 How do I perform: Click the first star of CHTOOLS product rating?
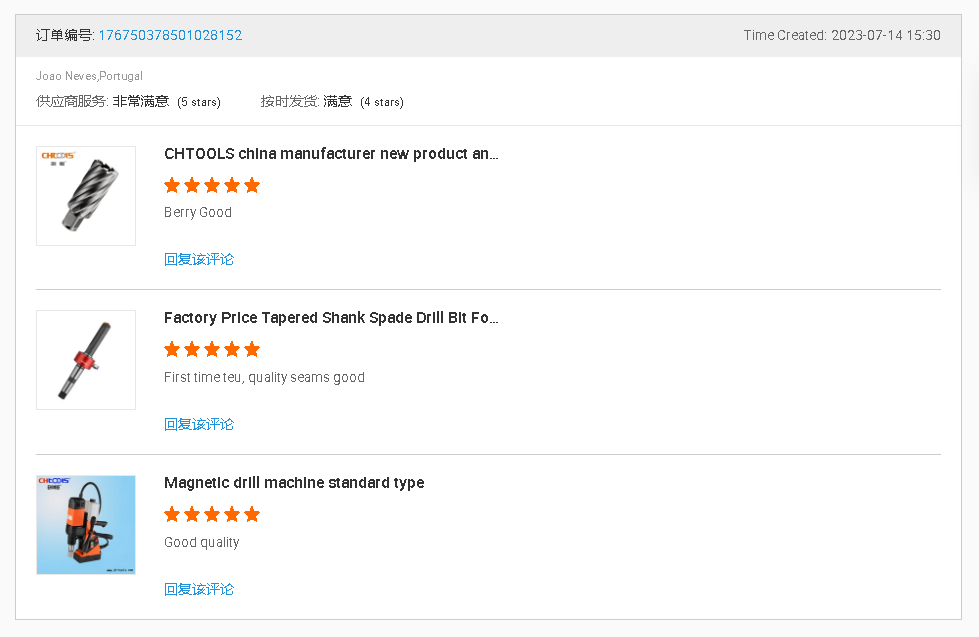(172, 185)
